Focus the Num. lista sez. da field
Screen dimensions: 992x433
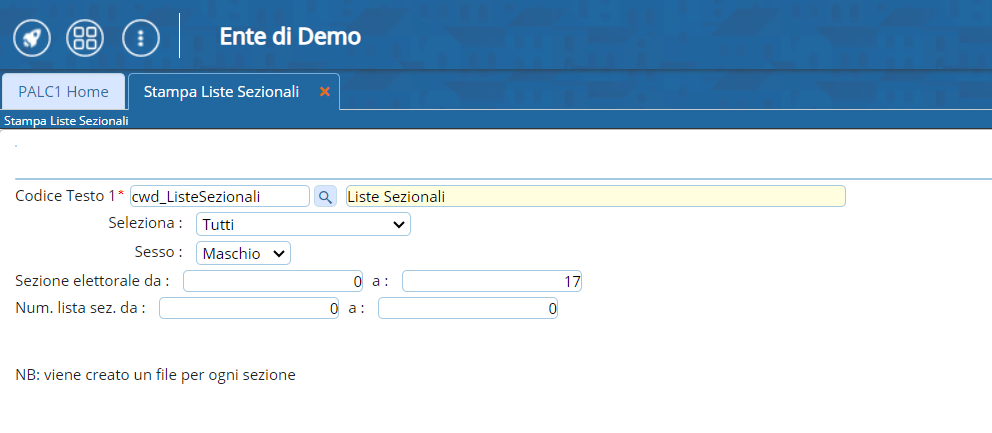[x=249, y=308]
